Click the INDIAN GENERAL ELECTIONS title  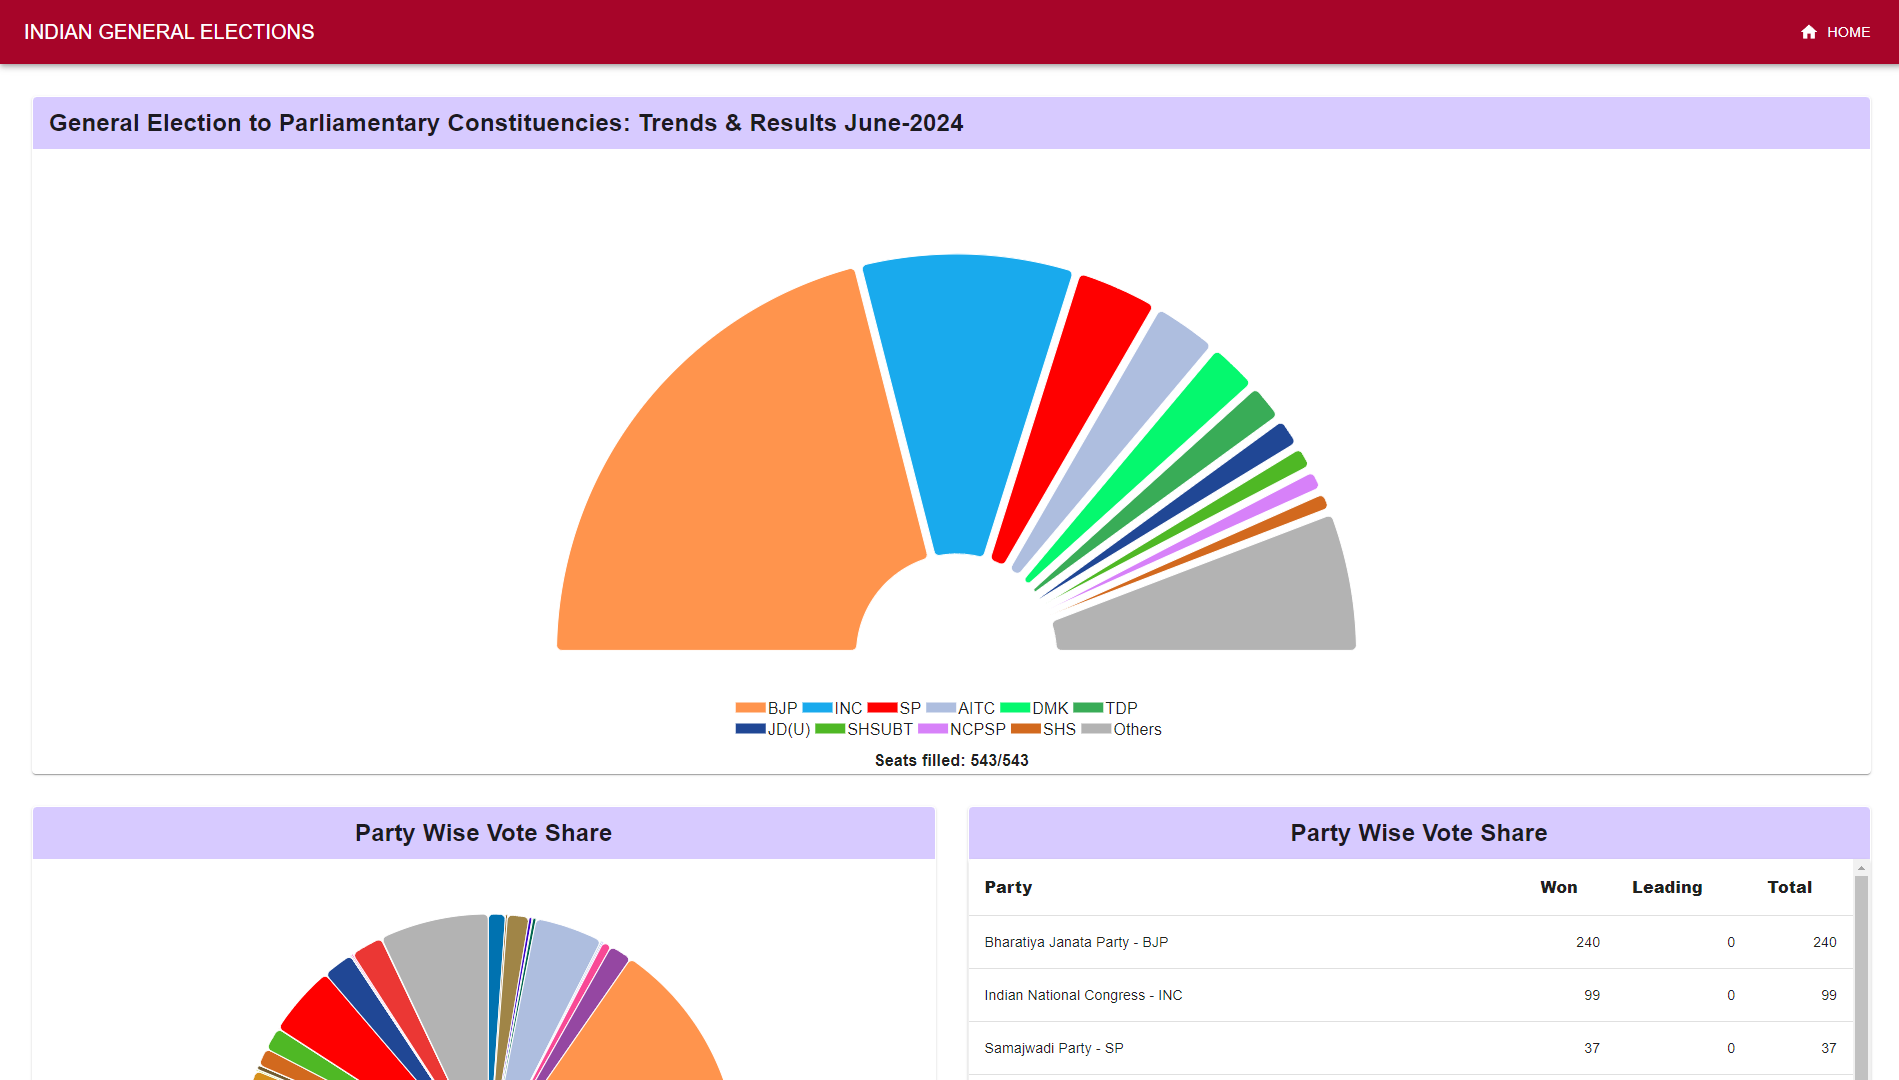169,32
